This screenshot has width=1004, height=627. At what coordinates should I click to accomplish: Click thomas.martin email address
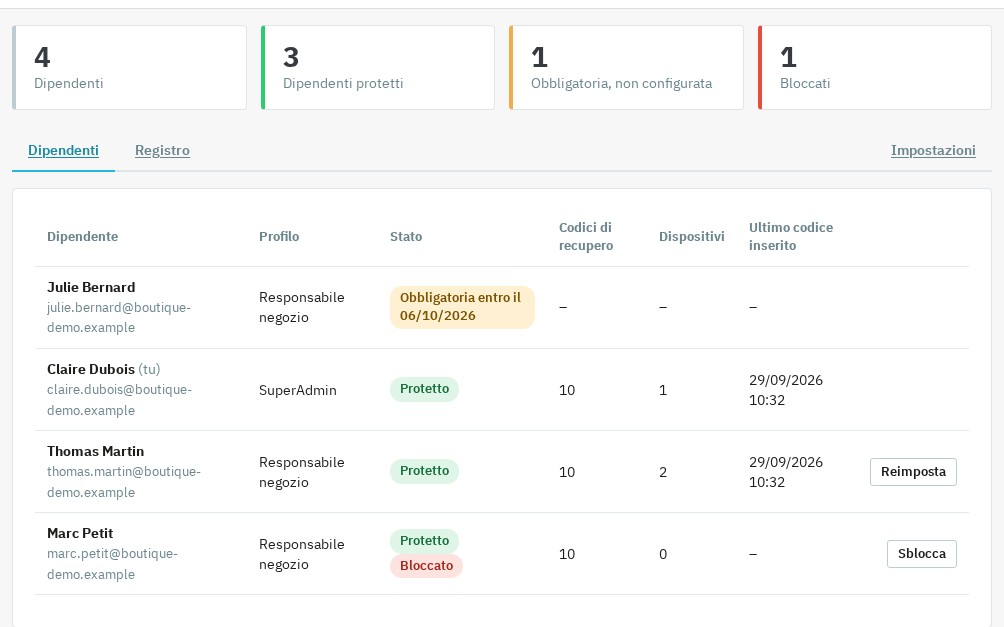click(x=124, y=482)
